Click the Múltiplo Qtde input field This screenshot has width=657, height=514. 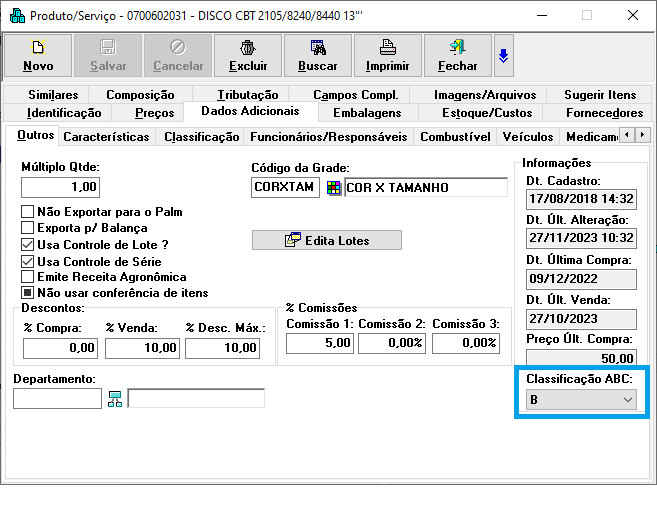tap(60, 187)
